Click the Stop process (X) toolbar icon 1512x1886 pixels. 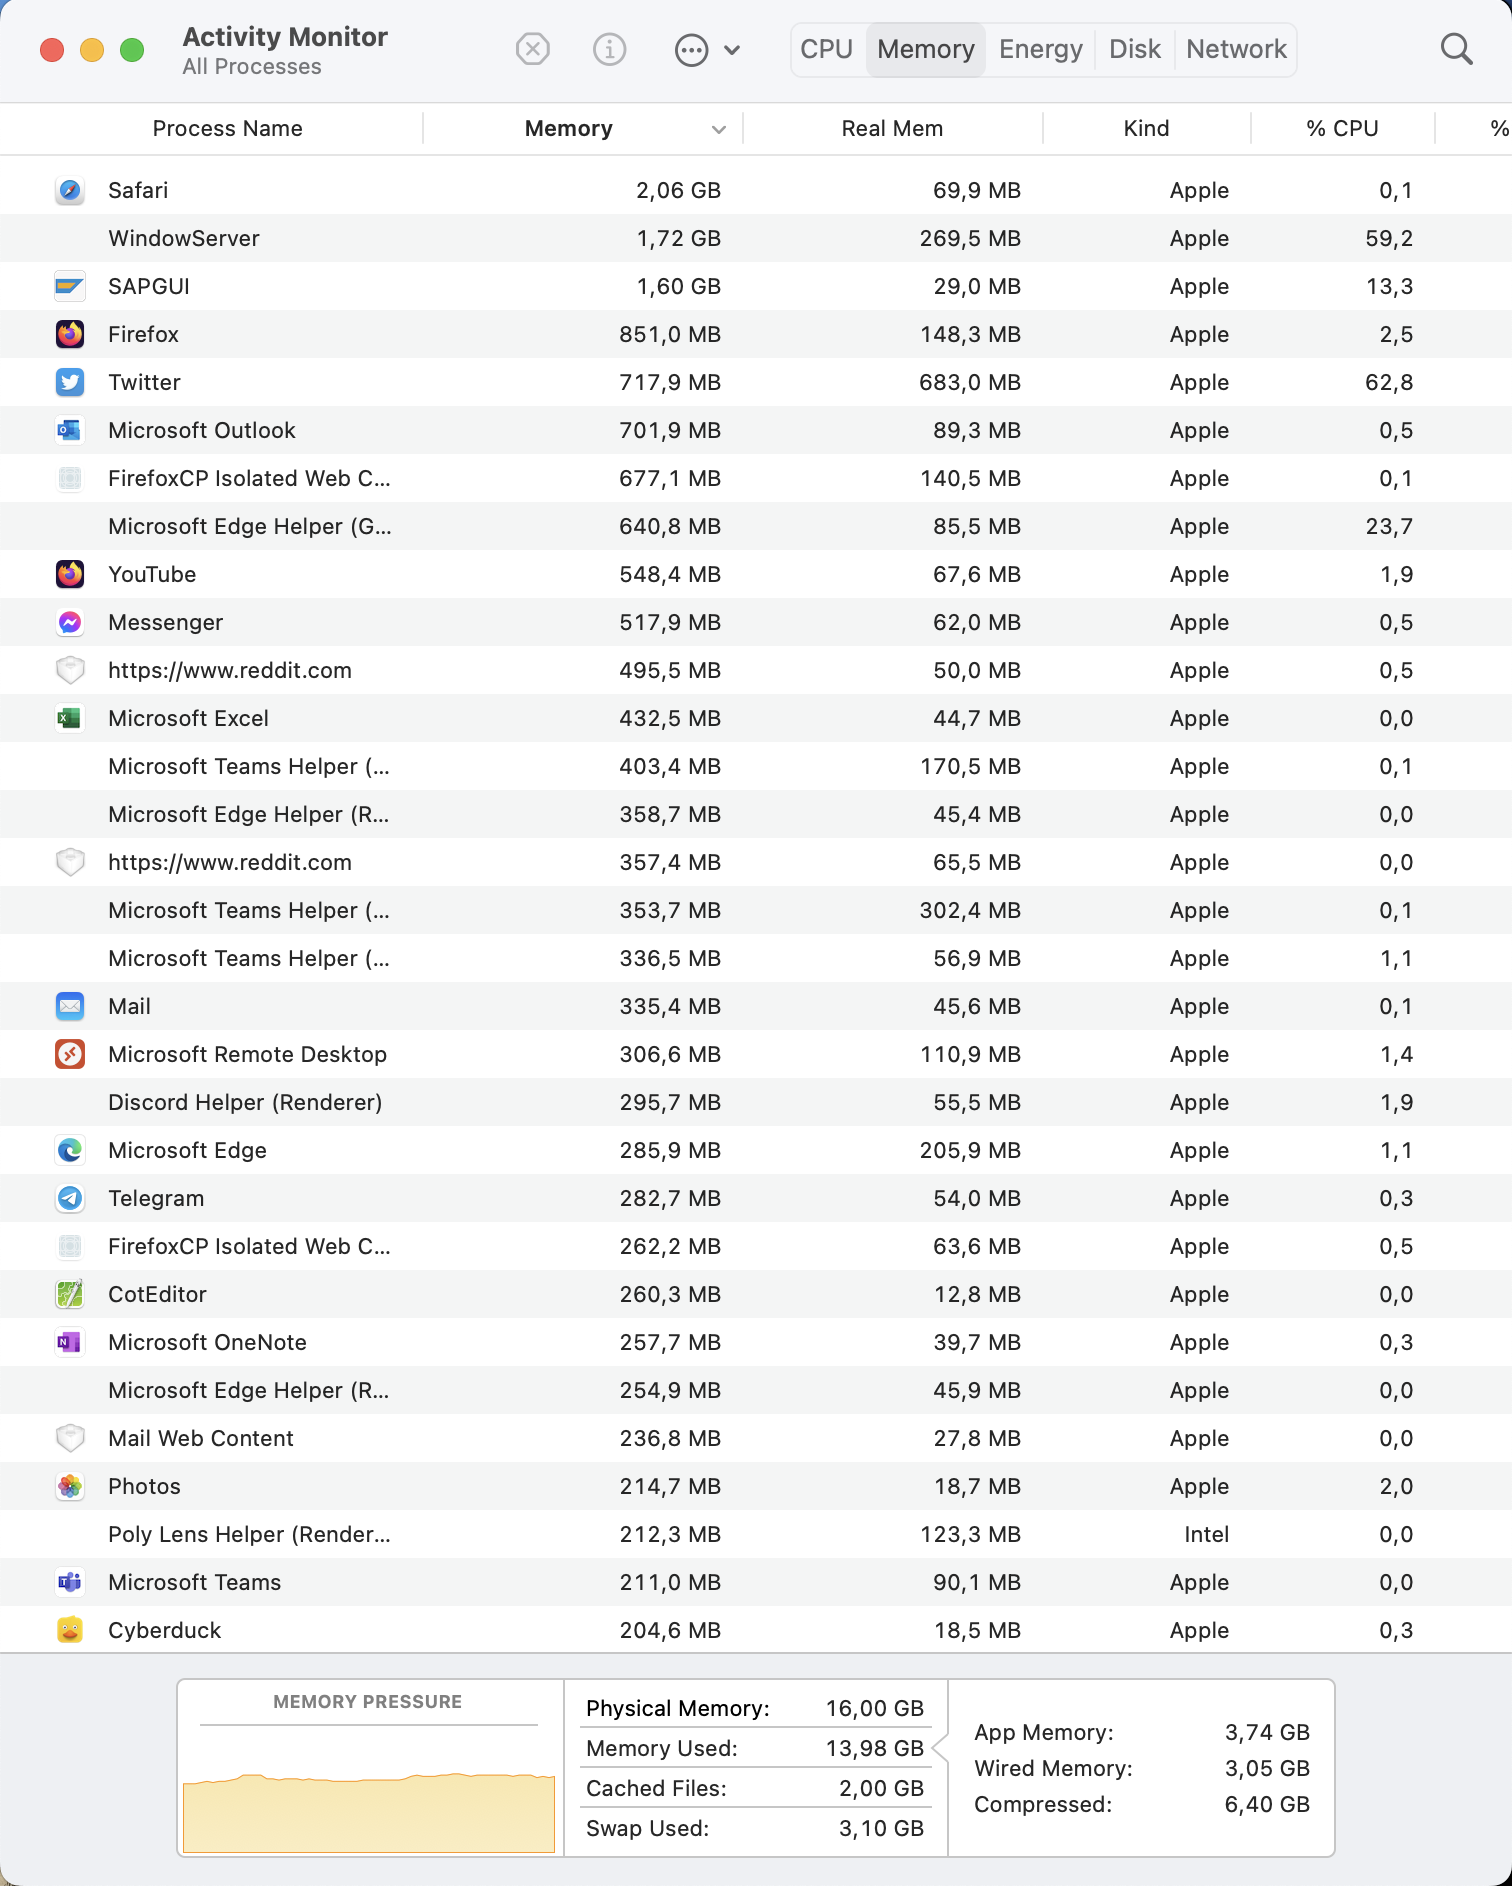pyautogui.click(x=533, y=49)
